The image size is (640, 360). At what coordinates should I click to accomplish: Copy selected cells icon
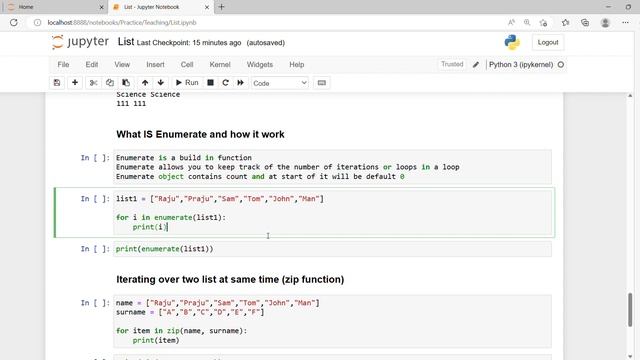110,83
